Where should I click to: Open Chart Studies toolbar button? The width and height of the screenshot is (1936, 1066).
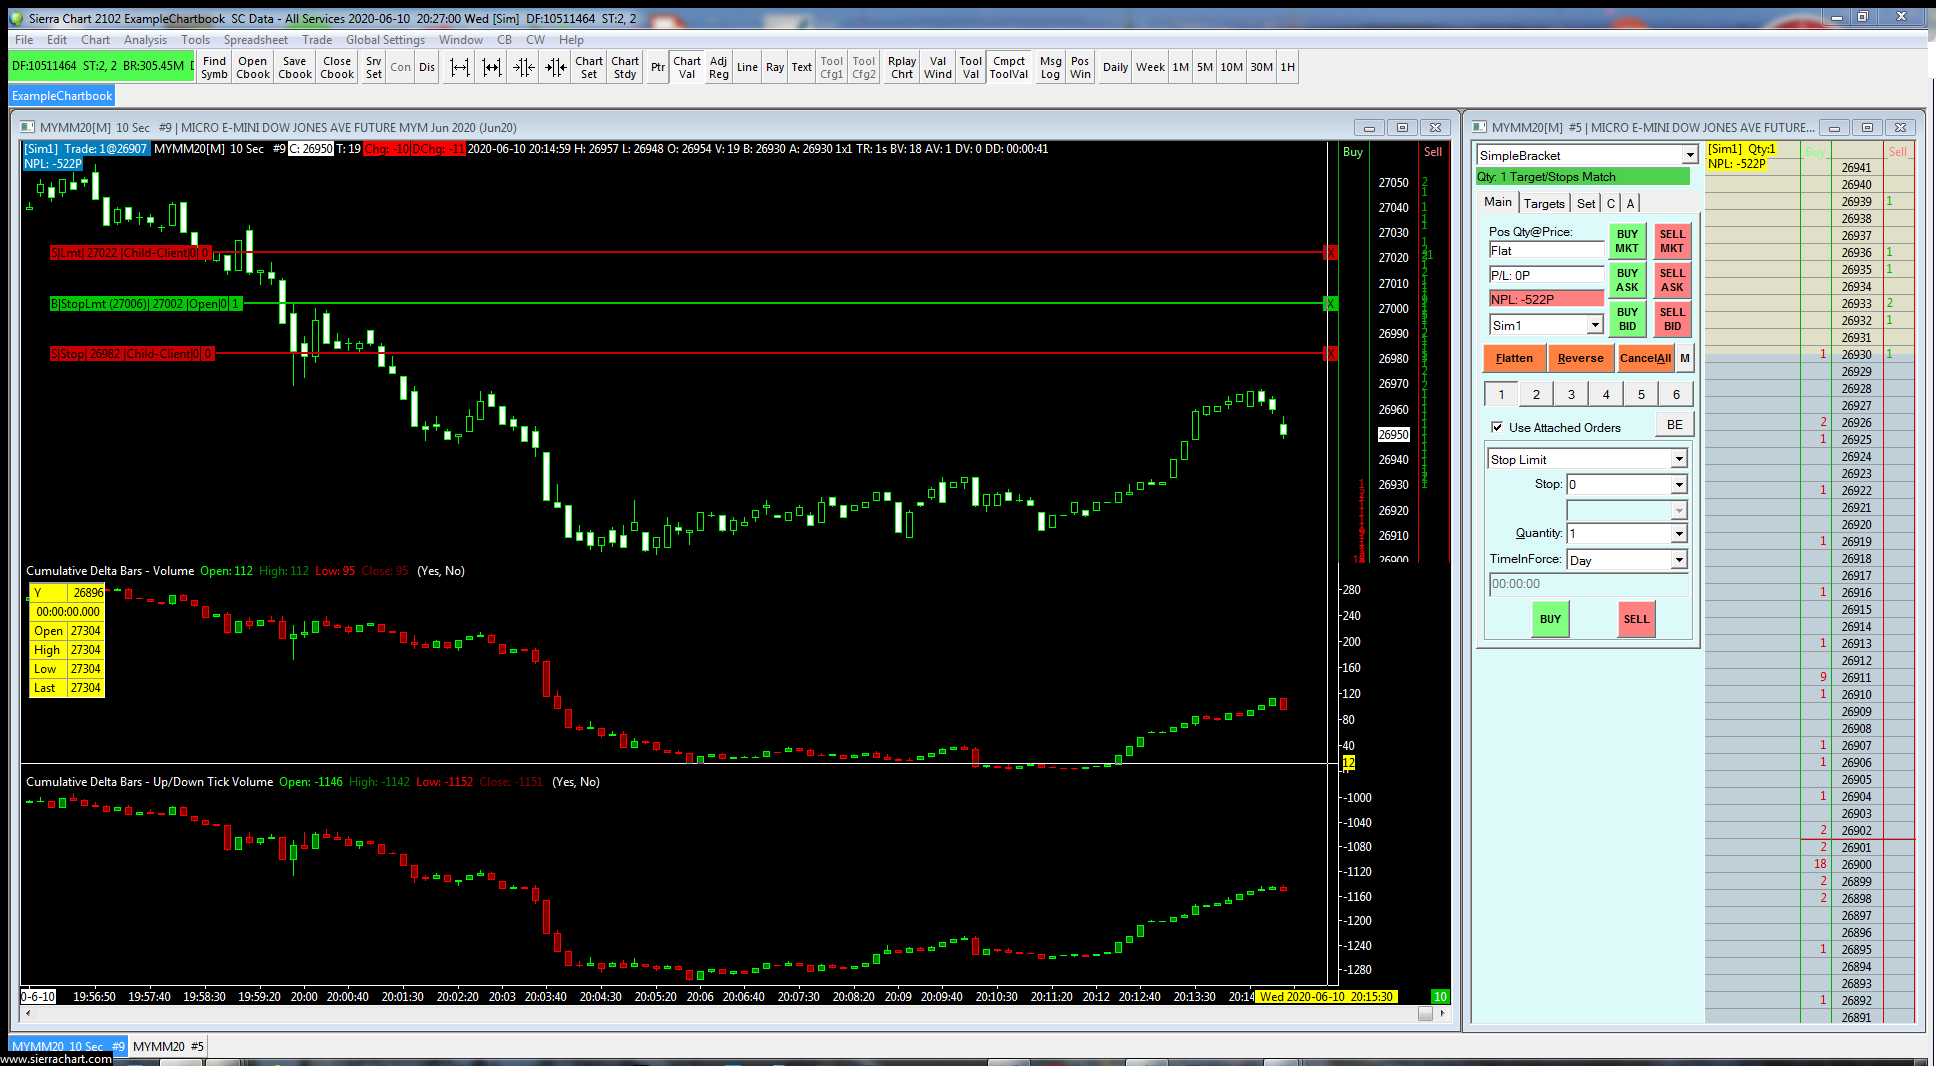(x=625, y=67)
